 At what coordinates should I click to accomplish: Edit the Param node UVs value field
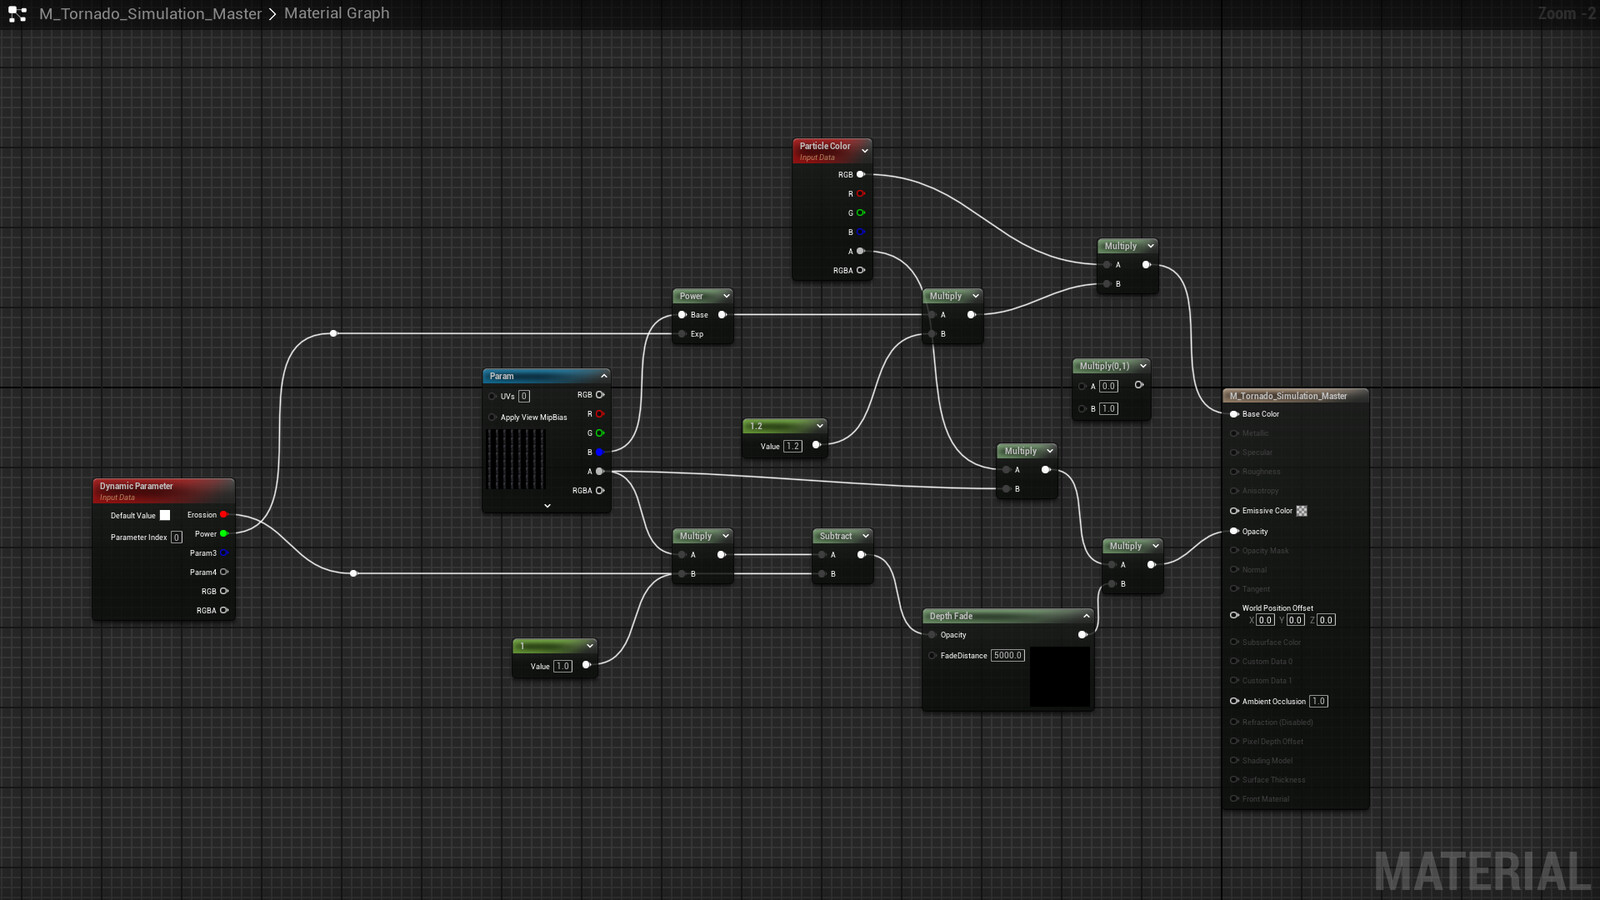pos(524,396)
